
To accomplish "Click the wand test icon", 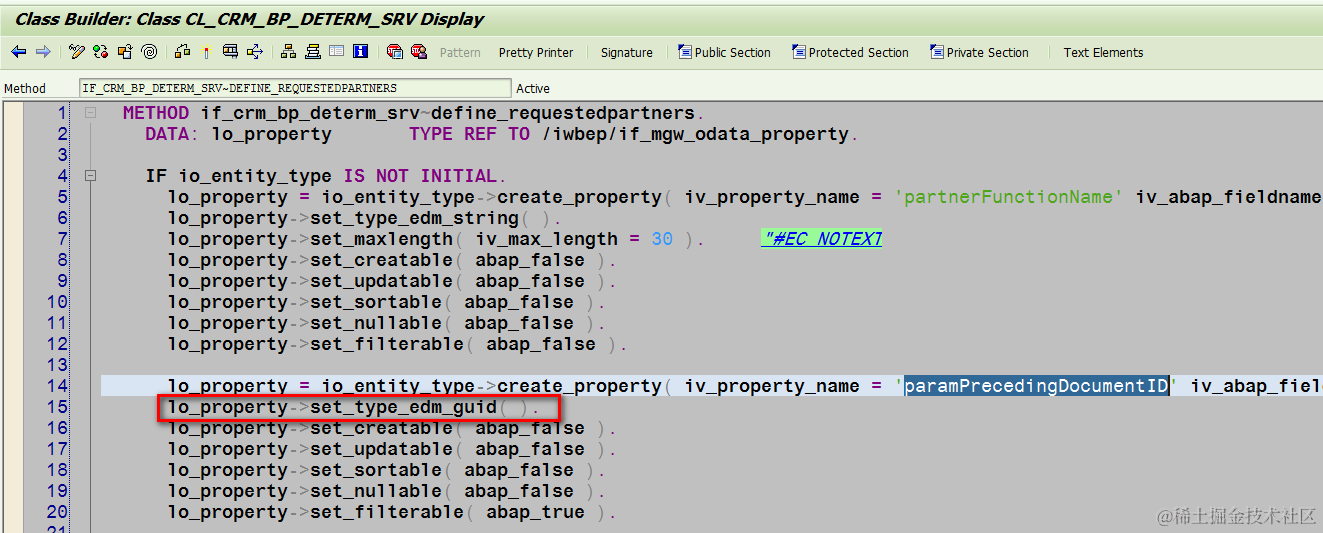I will [206, 52].
